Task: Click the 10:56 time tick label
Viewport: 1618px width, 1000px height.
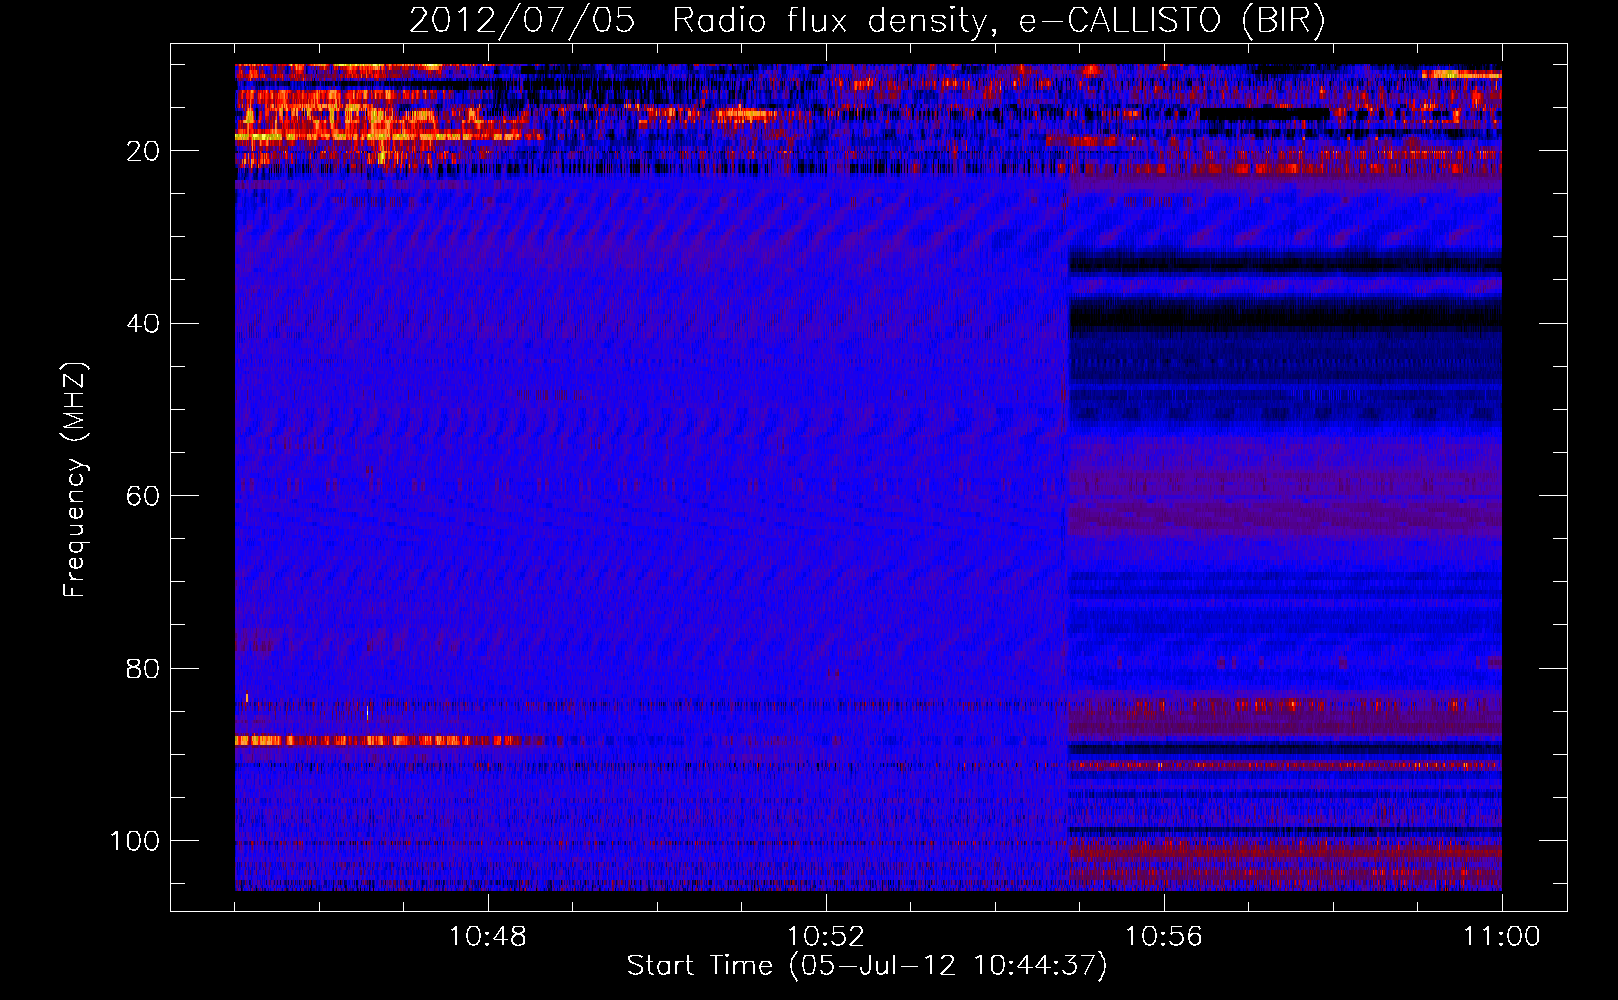Action: (x=1164, y=937)
